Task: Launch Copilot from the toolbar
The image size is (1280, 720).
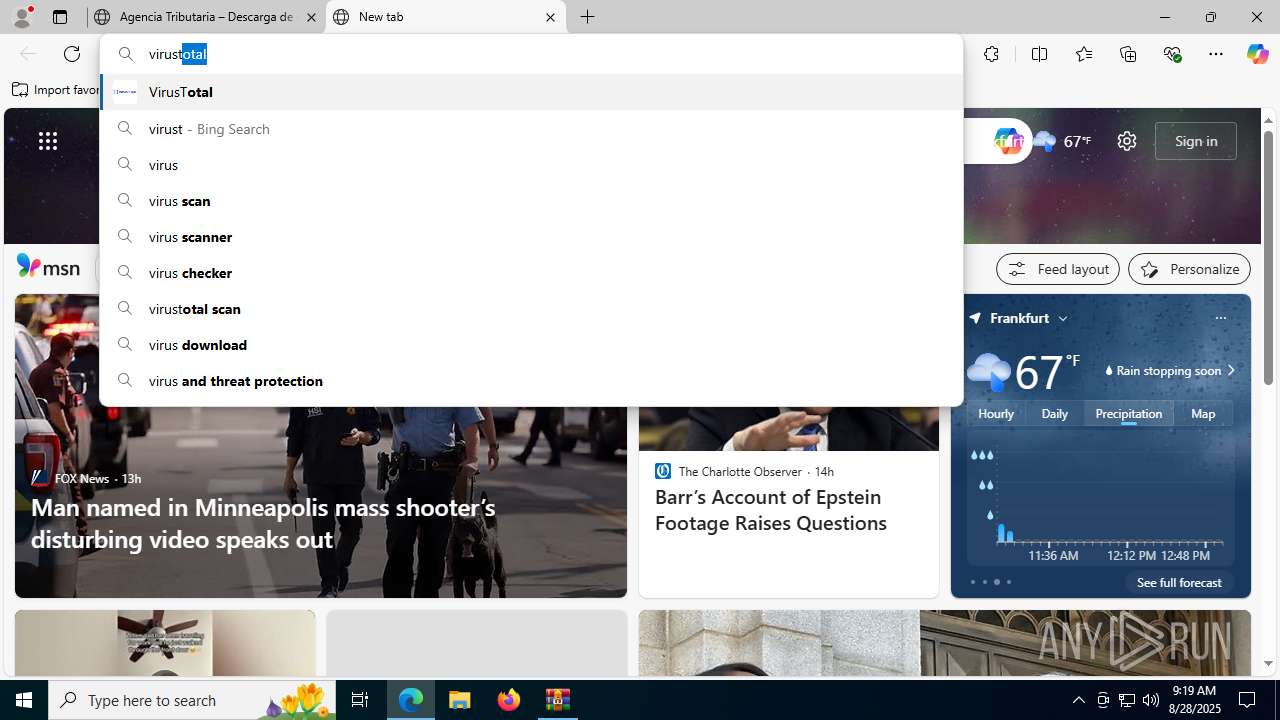Action: [1257, 54]
